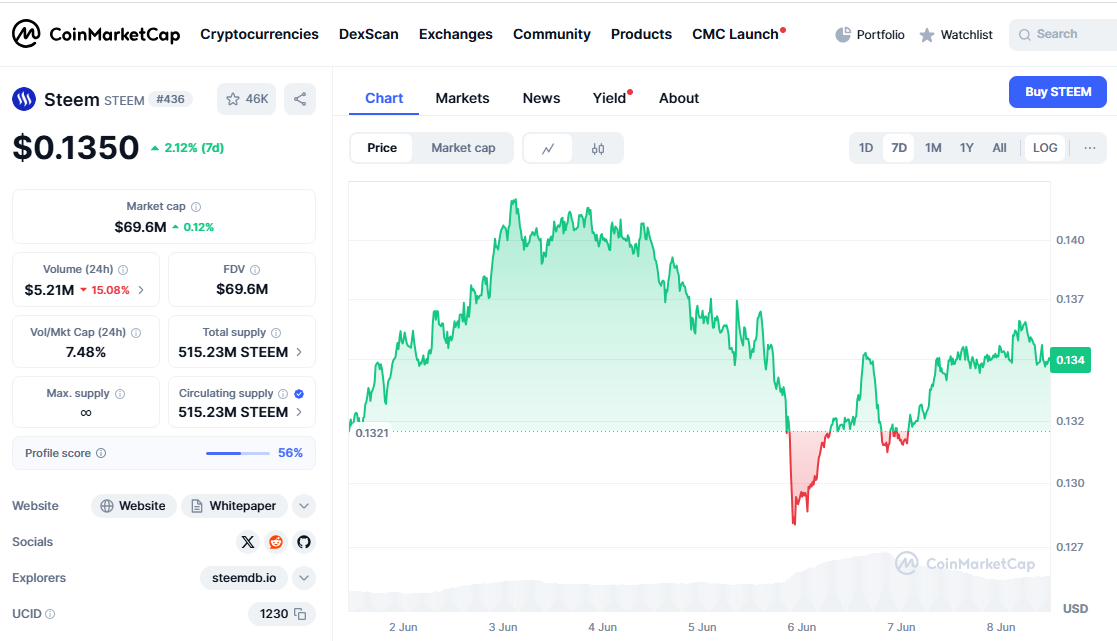Click the share icon button
Image resolution: width=1117 pixels, height=641 pixels.
pyautogui.click(x=300, y=99)
